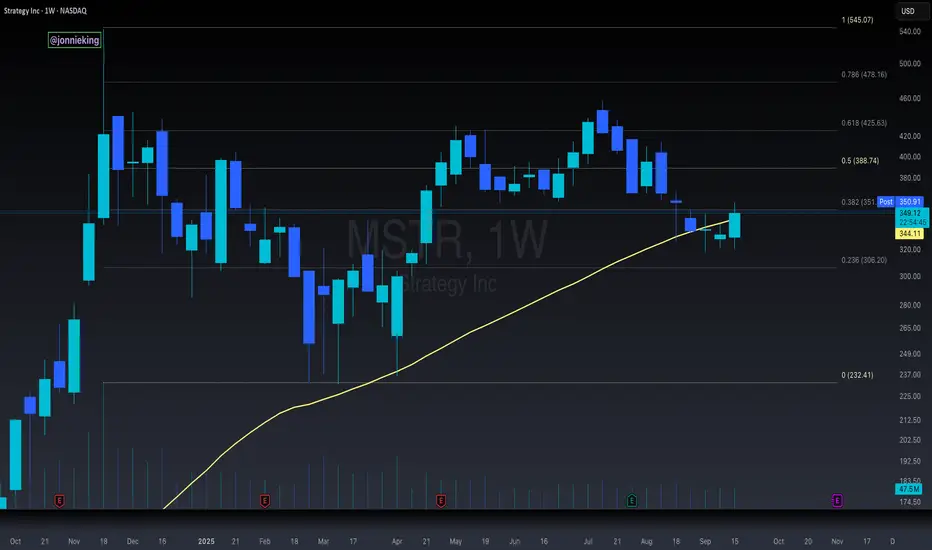Click 380.00 on the price axis
The height and width of the screenshot is (550, 932).
point(910,178)
